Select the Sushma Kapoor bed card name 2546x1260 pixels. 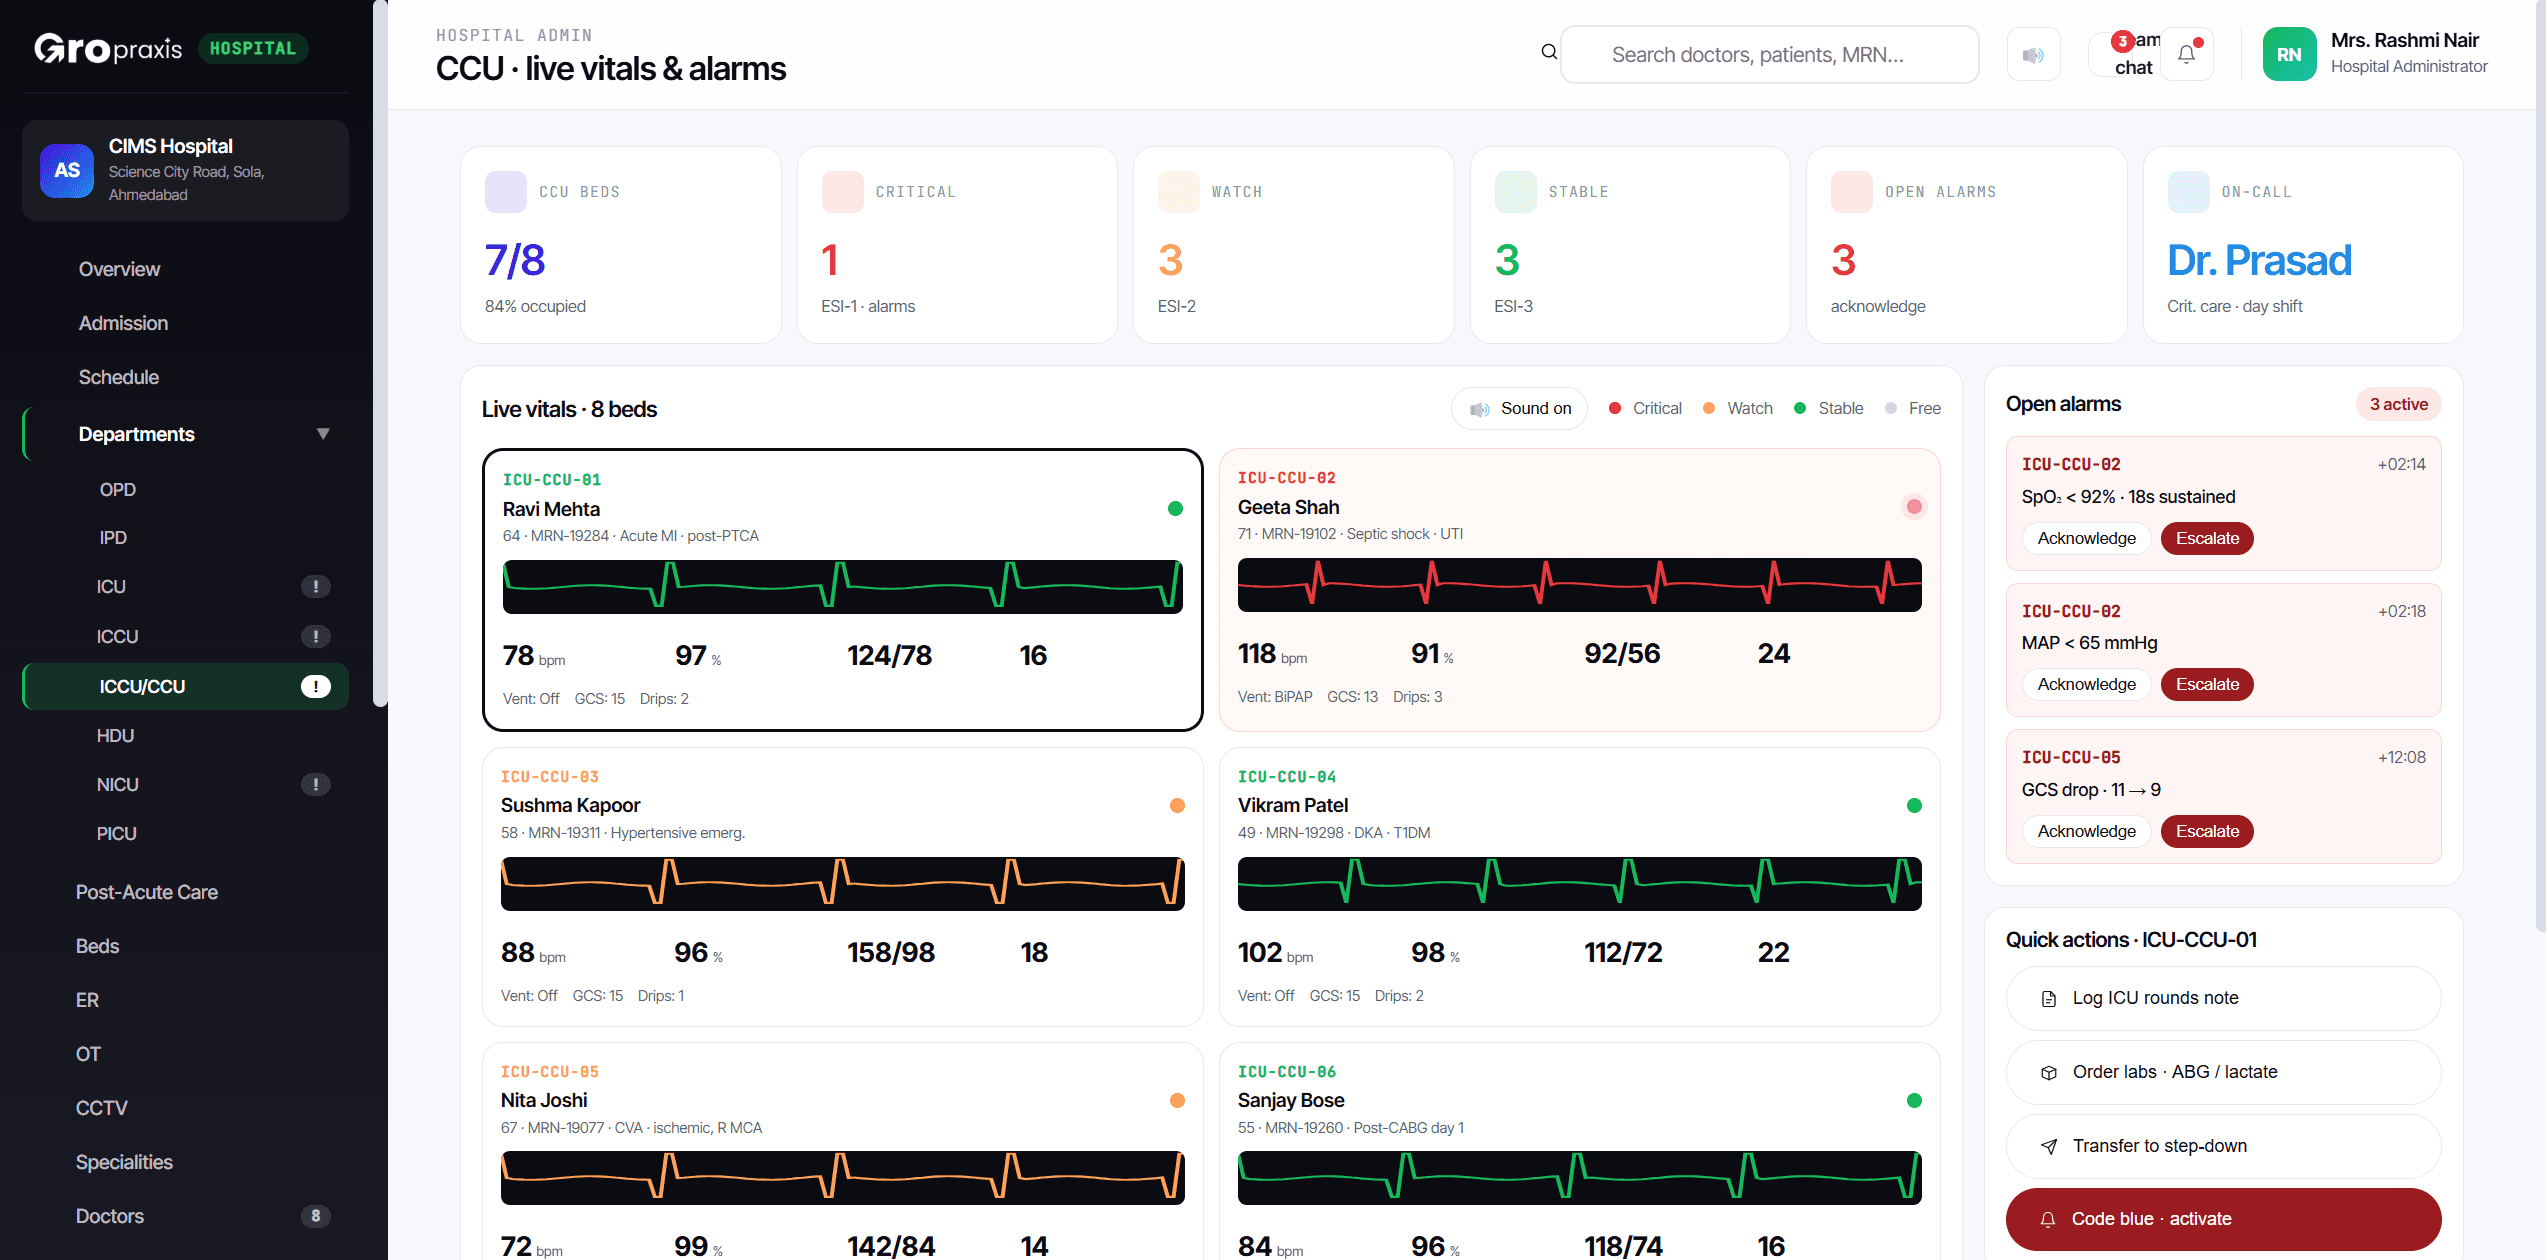coord(570,805)
